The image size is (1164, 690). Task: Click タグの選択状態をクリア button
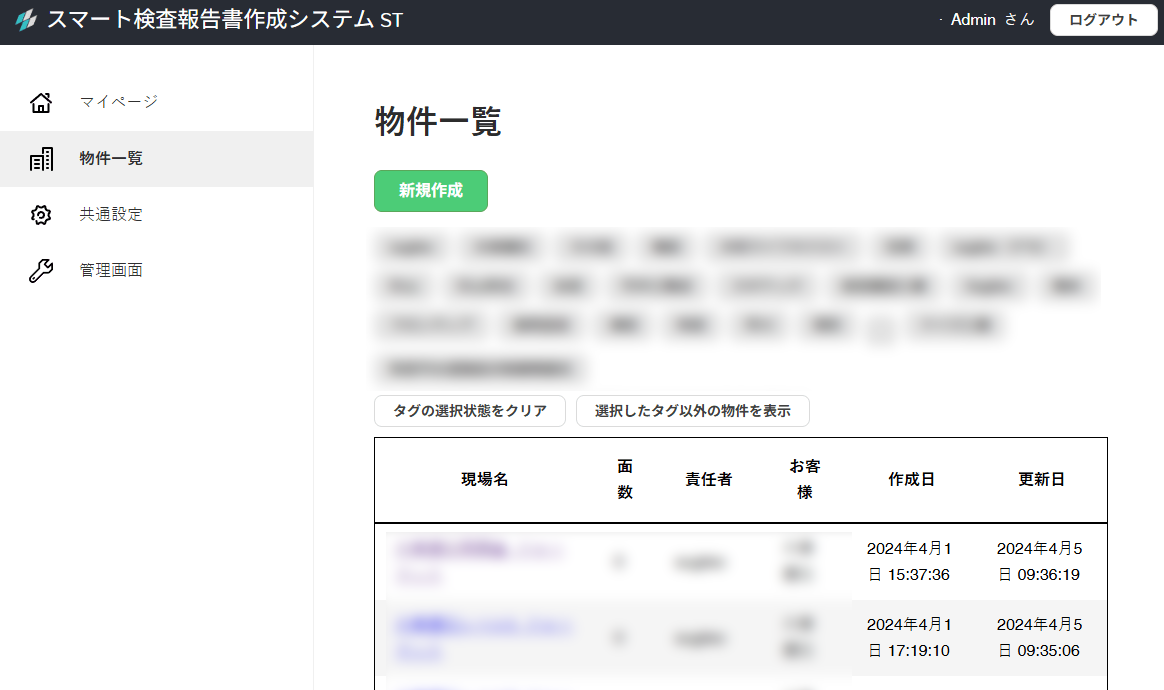(x=470, y=411)
